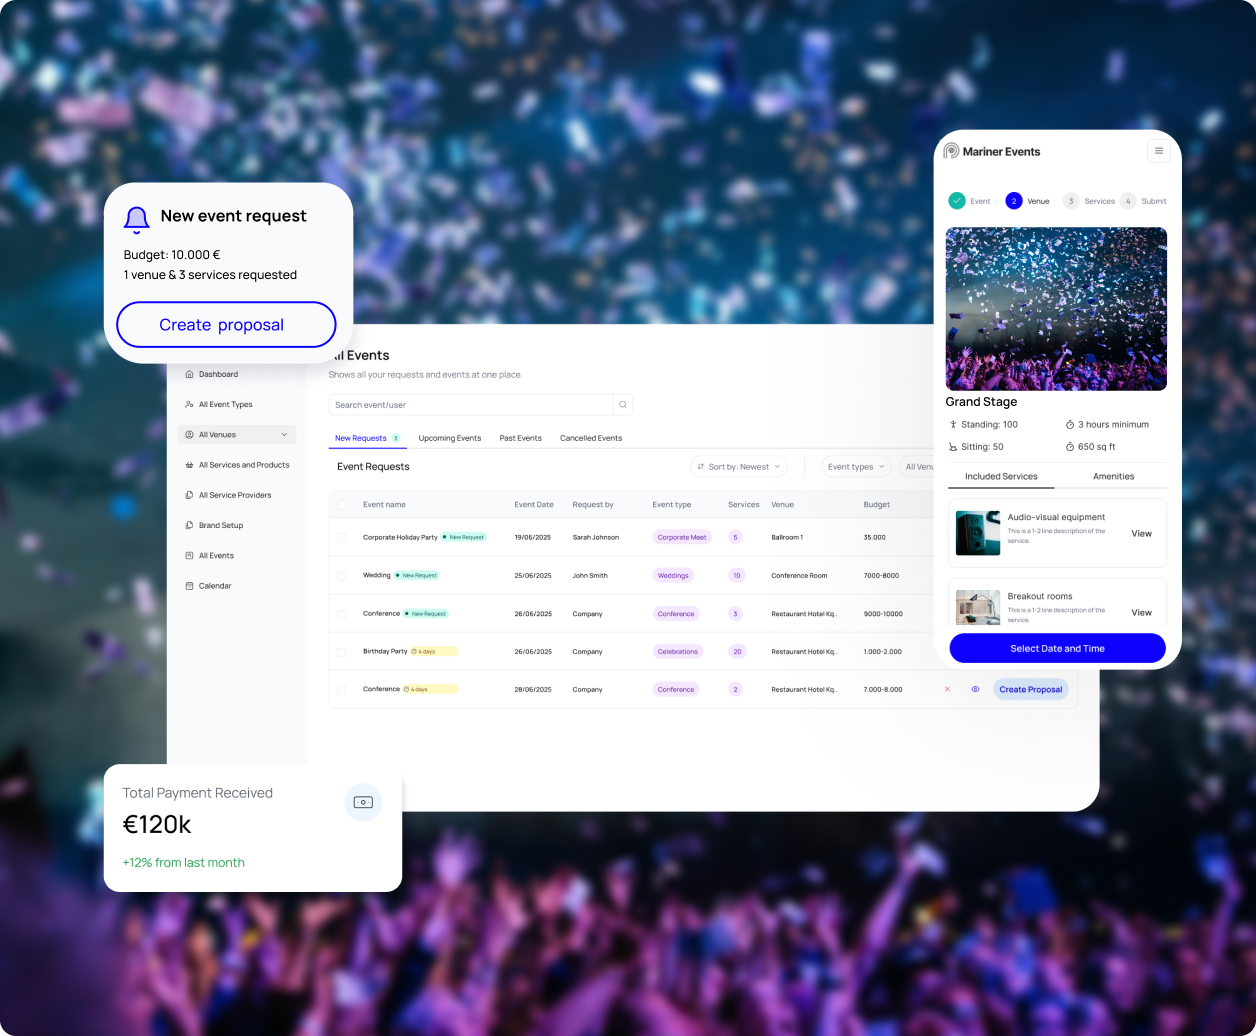Toggle the select-all header checkbox
The image size is (1256, 1036).
click(x=341, y=505)
